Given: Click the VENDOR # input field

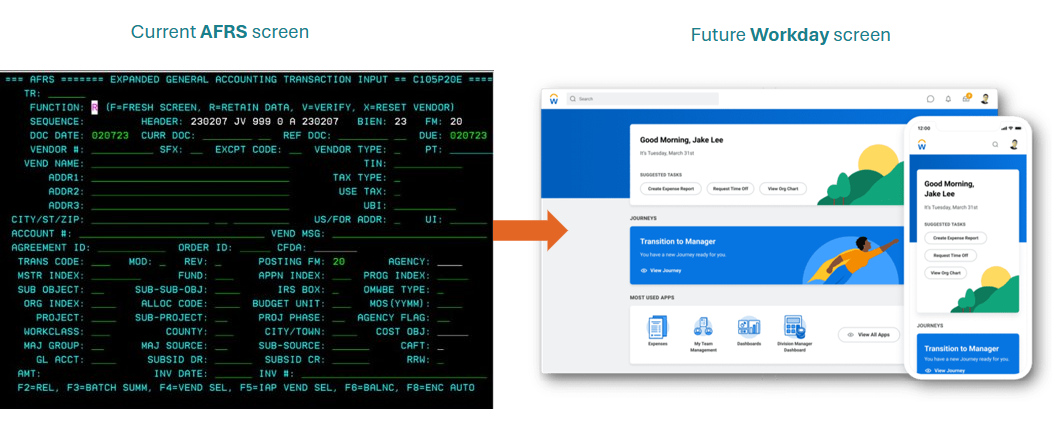Looking at the screenshot, I should [123, 150].
